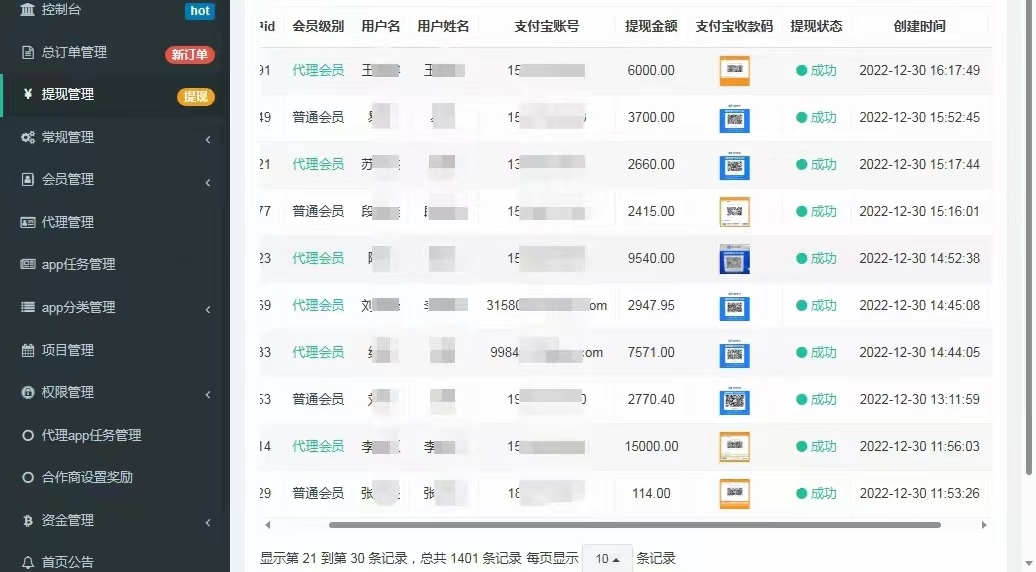Click the calendar icon beside 项目管理
This screenshot has width=1036, height=572.
[27, 350]
